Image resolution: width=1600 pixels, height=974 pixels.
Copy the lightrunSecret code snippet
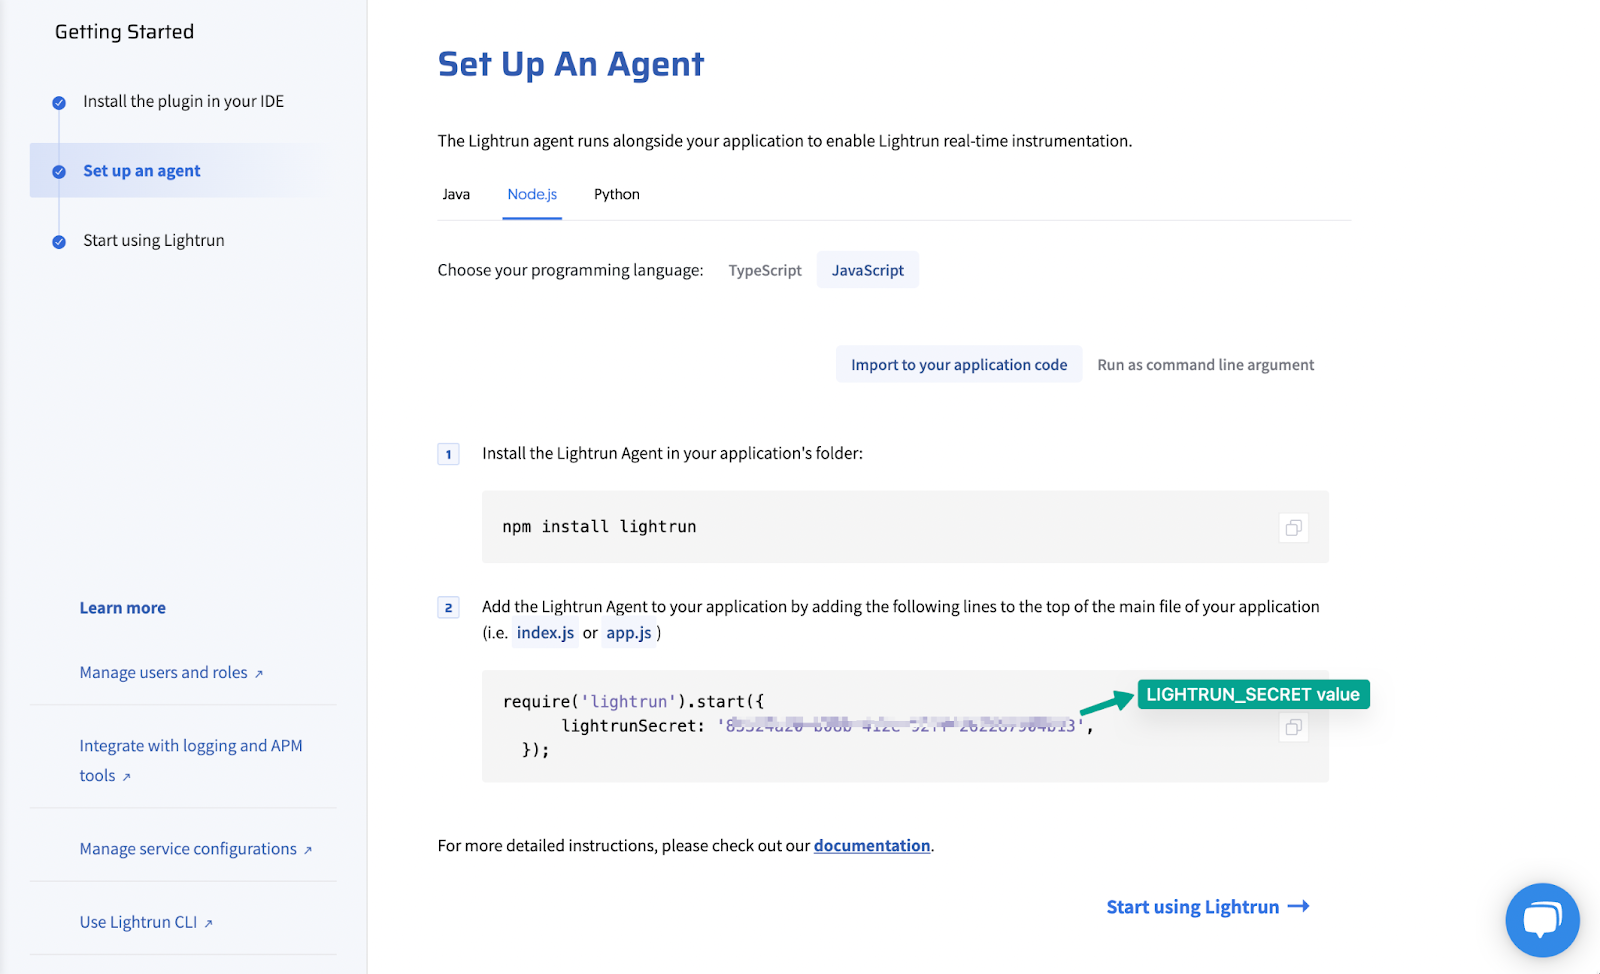click(x=1293, y=728)
